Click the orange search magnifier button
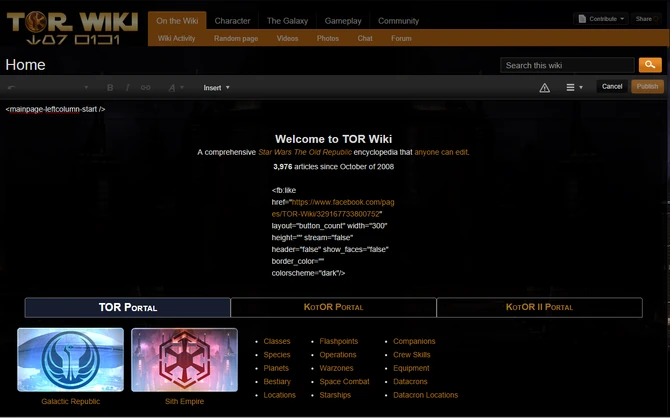The height and width of the screenshot is (418, 670). pyautogui.click(x=650, y=65)
